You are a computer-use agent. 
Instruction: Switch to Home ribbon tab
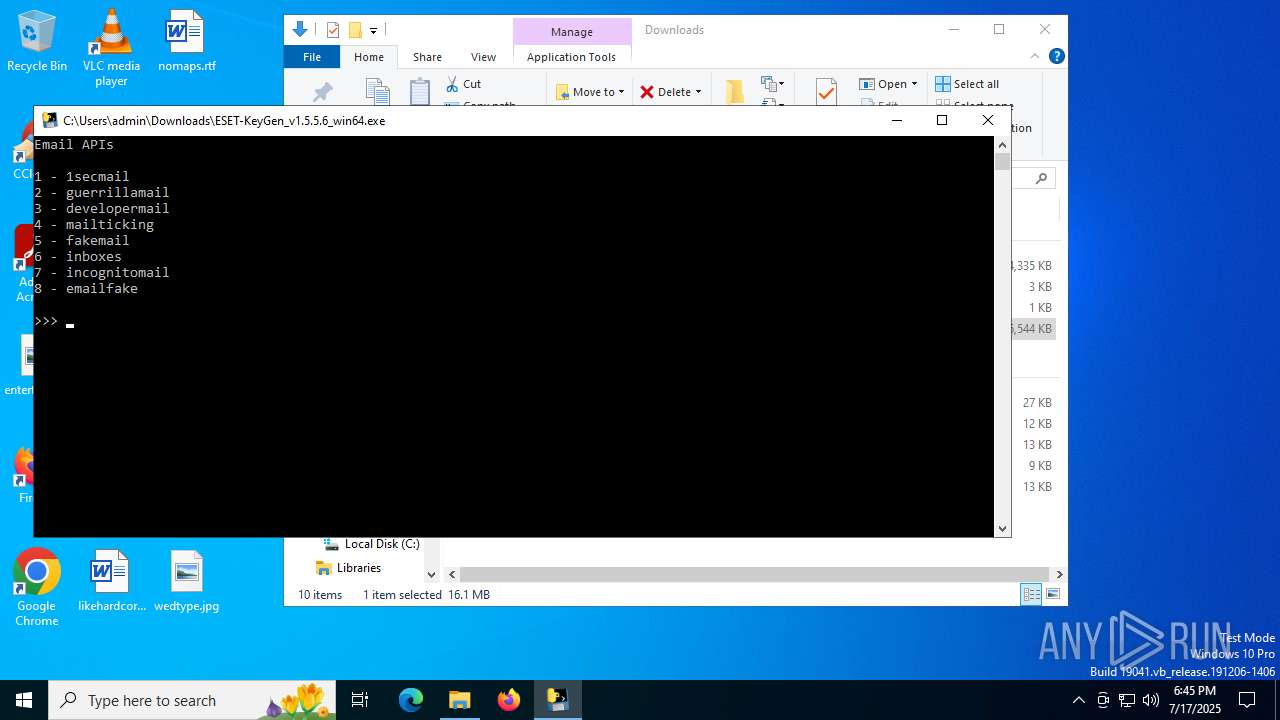click(x=369, y=57)
